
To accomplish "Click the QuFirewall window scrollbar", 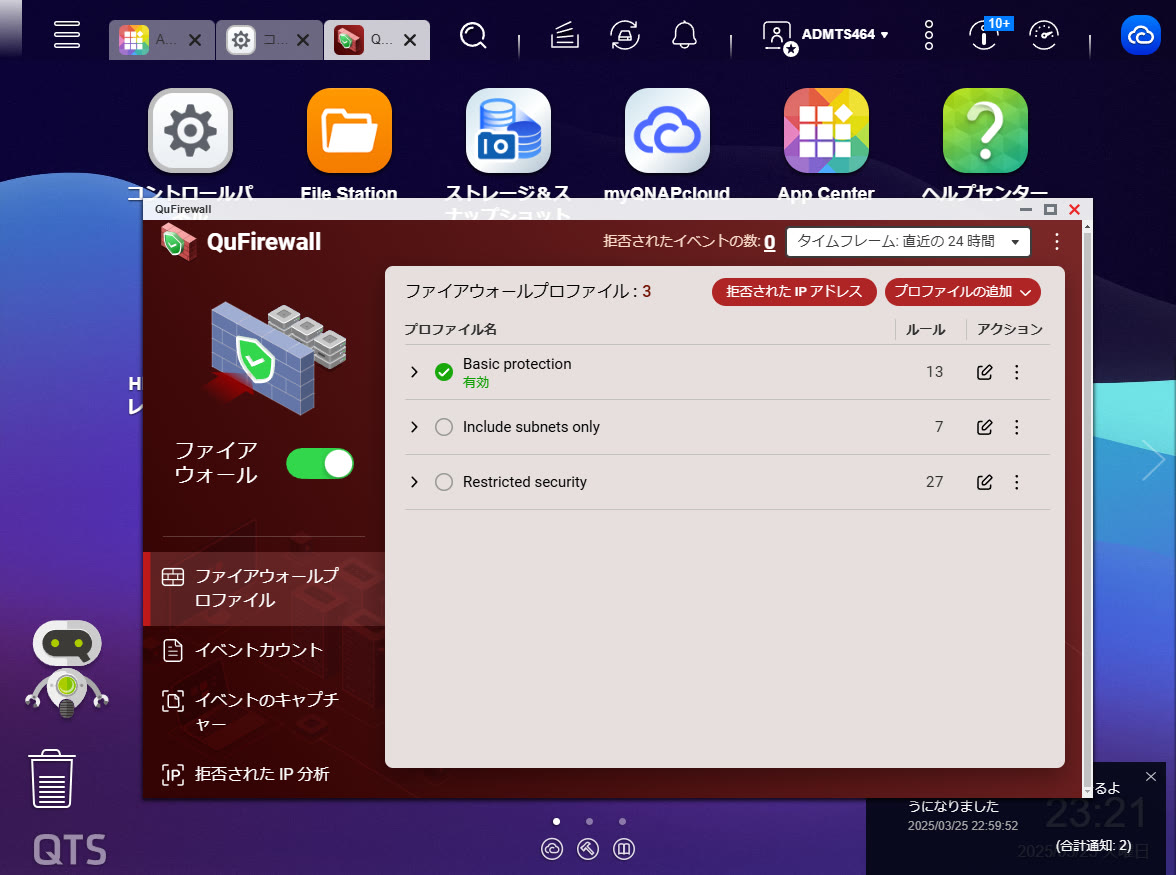I will pos(1088,508).
